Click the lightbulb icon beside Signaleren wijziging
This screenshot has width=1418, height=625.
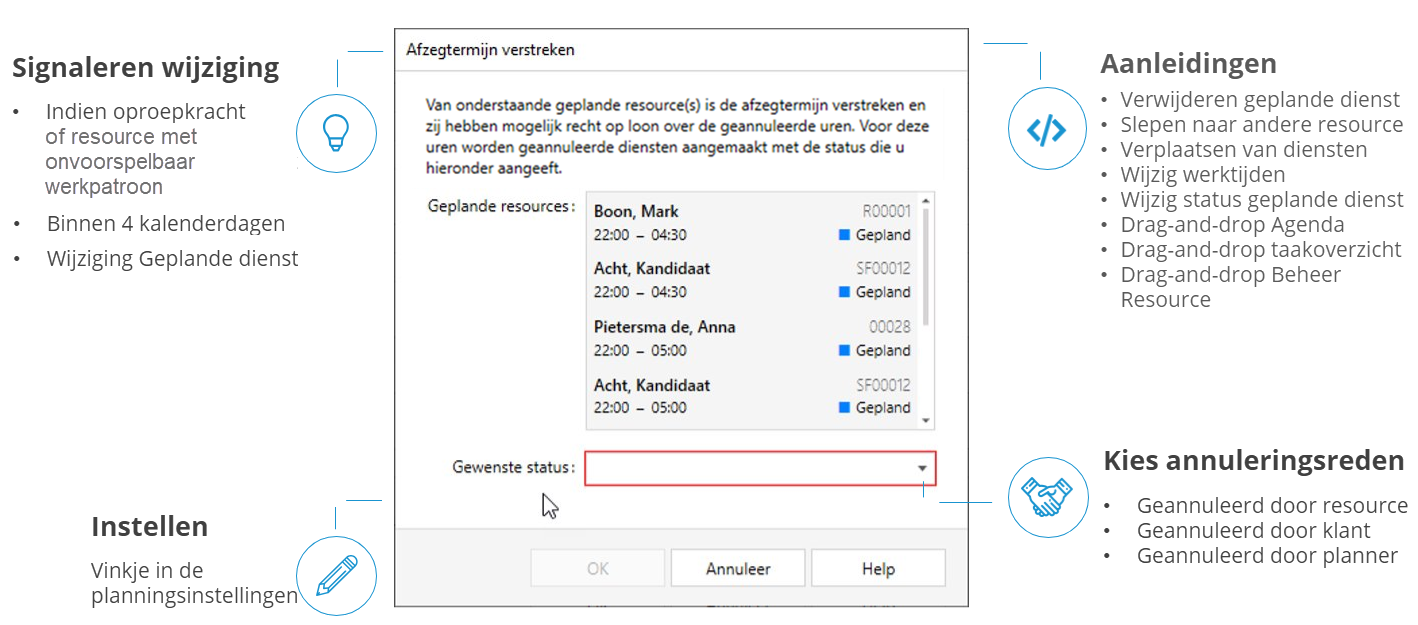coord(336,133)
